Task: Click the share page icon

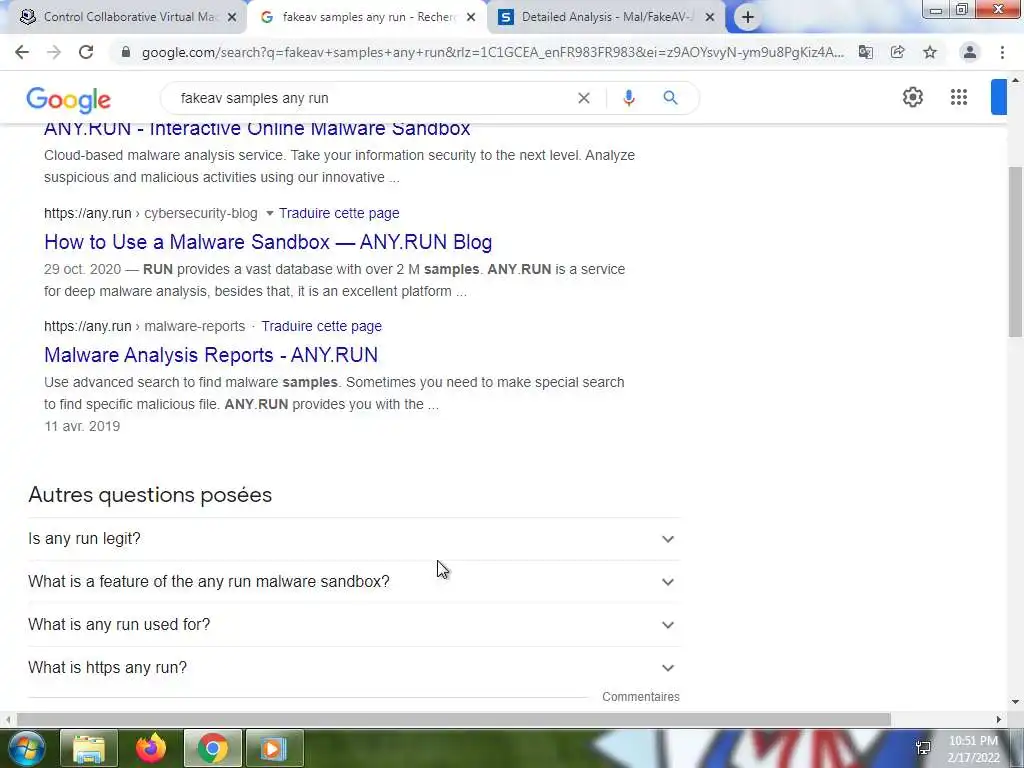Action: pyautogui.click(x=898, y=52)
